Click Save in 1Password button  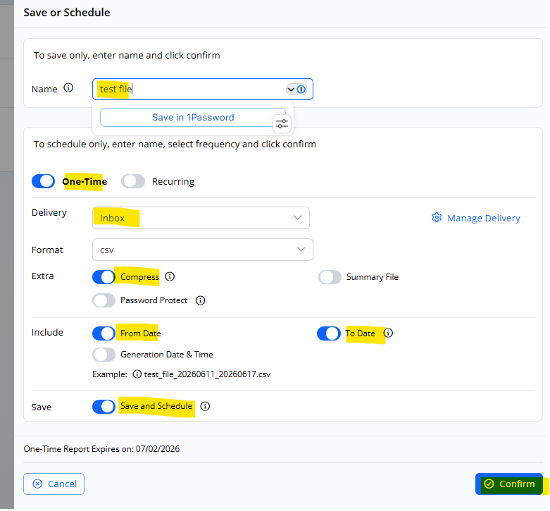pos(193,117)
